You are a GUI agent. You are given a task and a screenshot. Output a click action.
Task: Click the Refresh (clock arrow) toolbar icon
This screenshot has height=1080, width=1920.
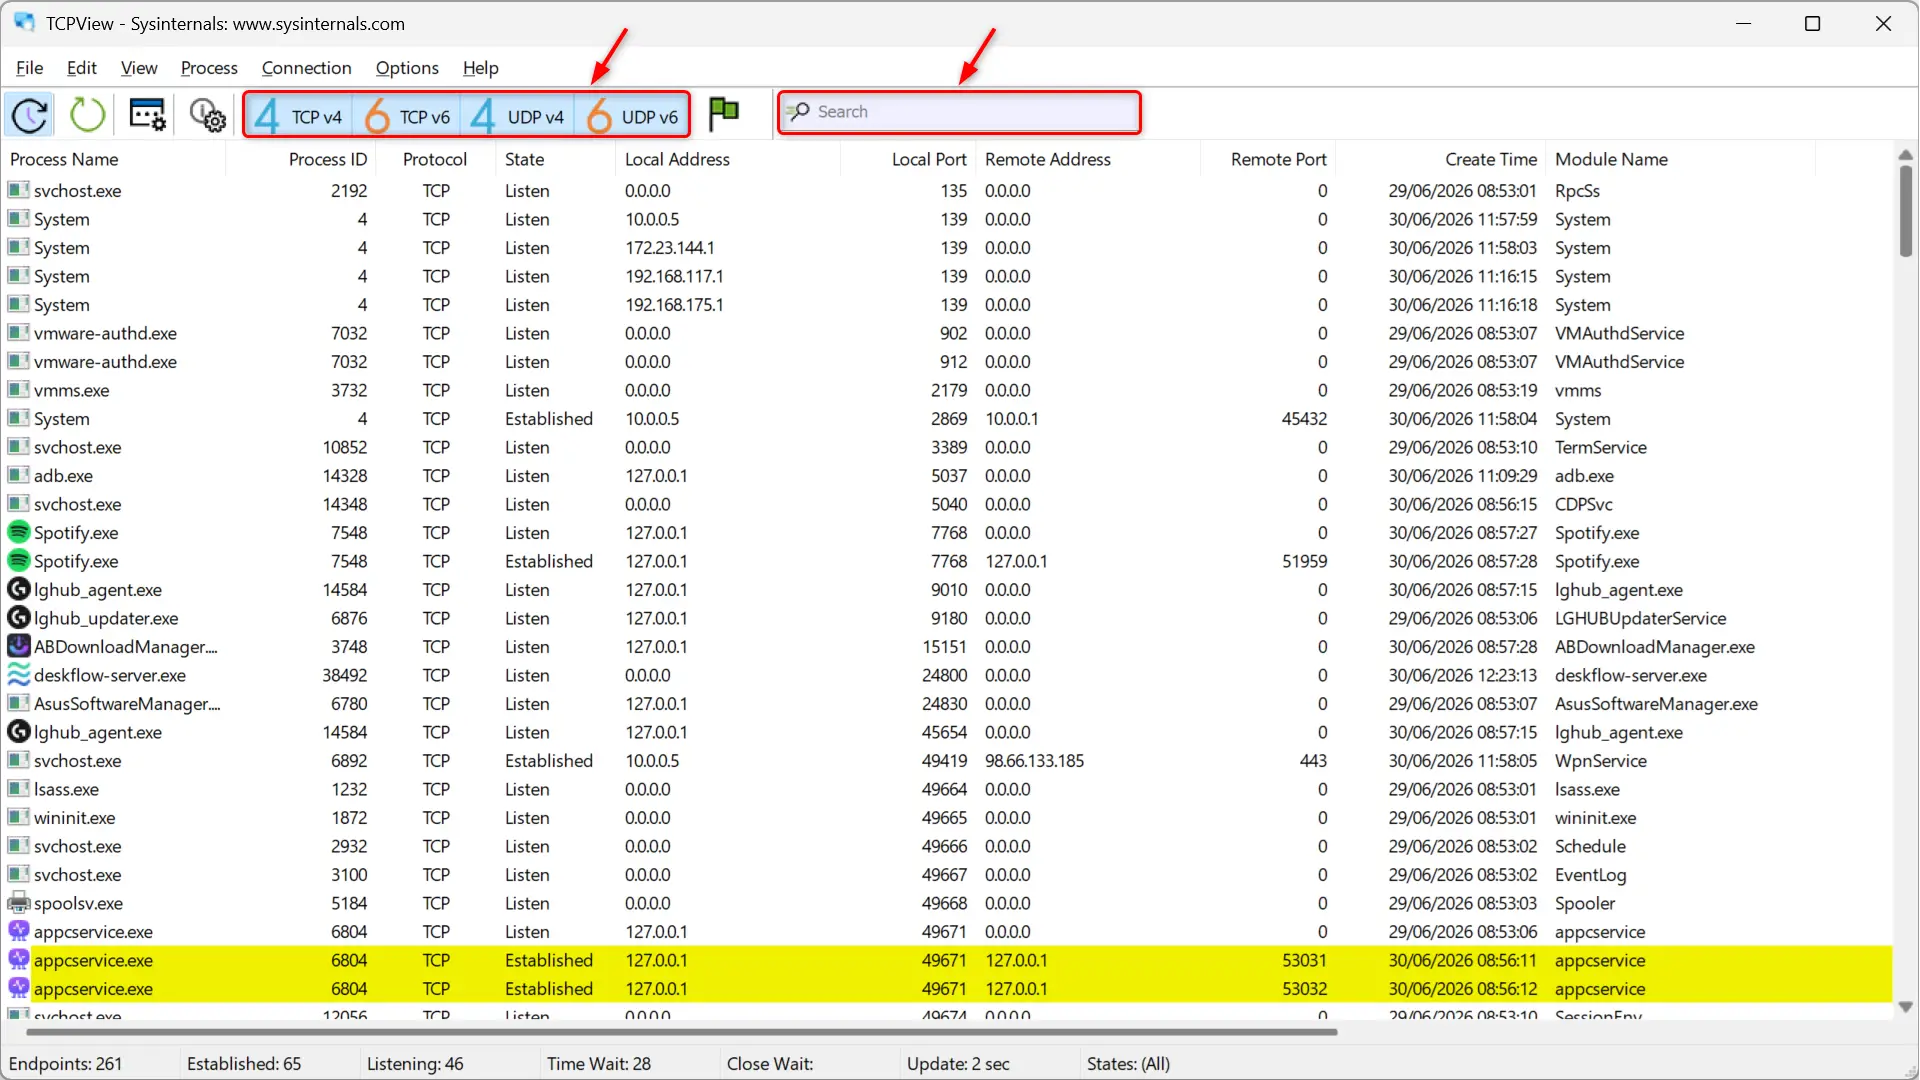(x=30, y=114)
